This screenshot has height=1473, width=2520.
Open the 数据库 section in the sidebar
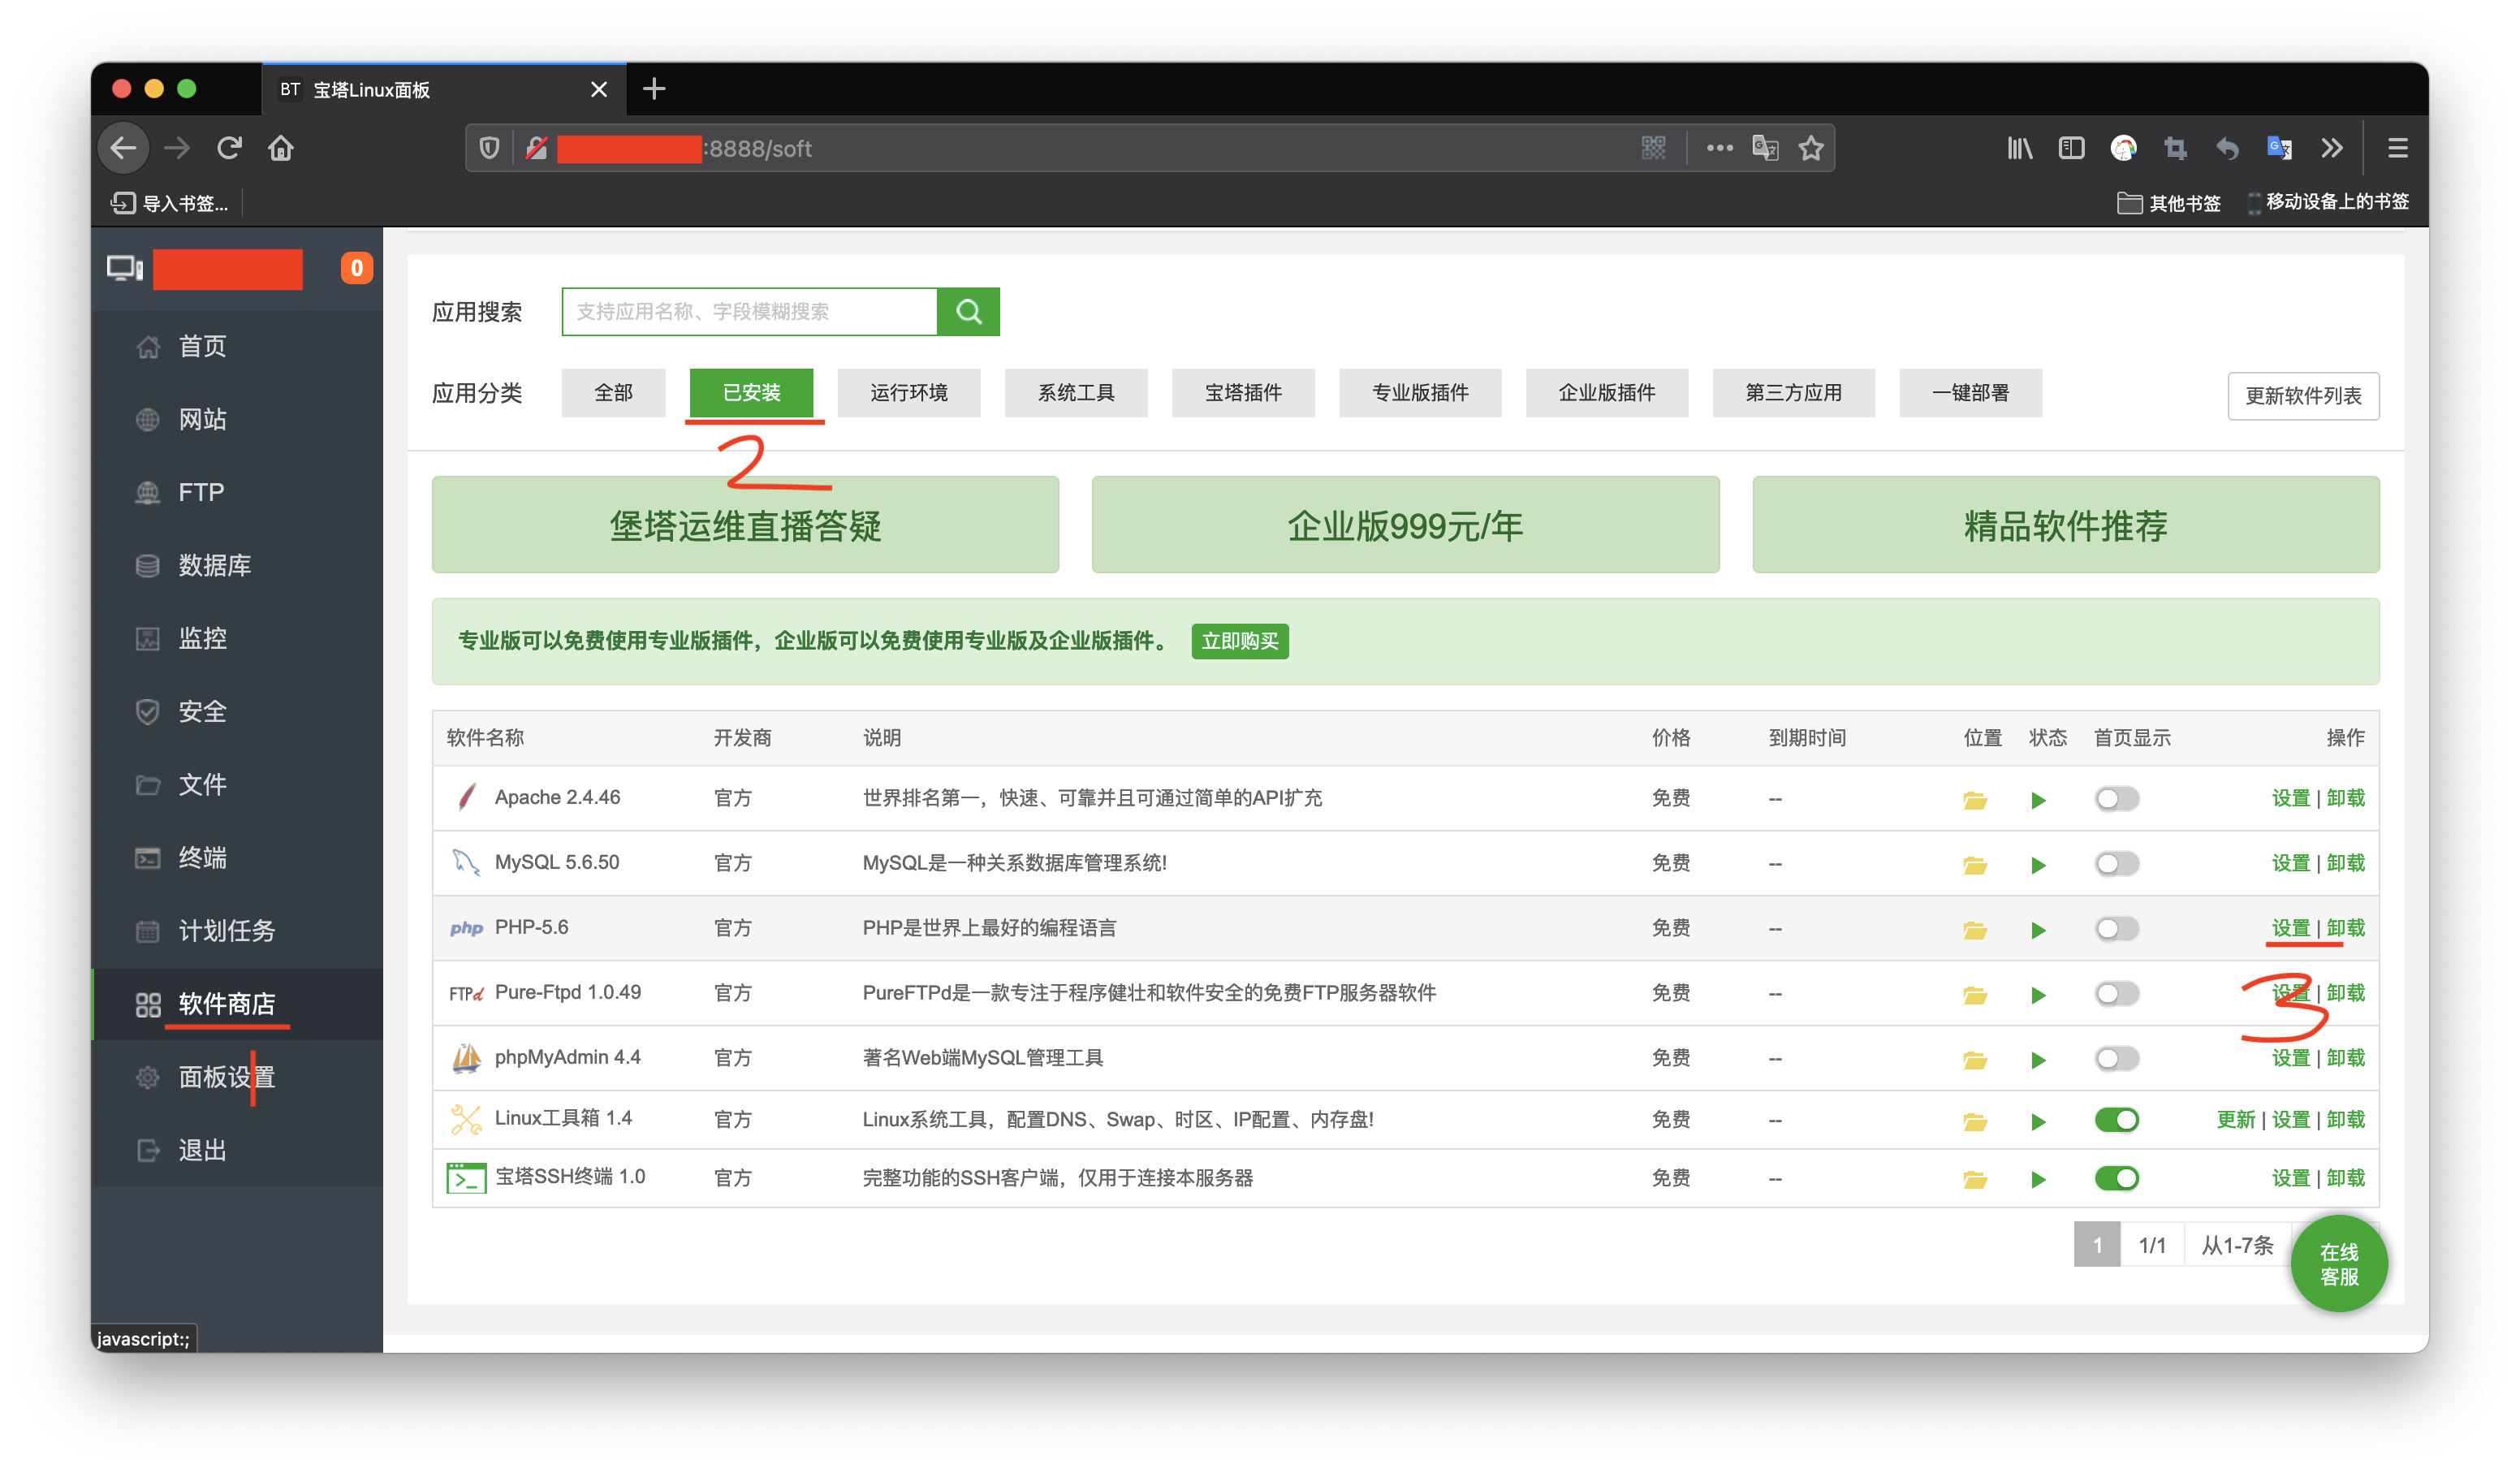point(213,565)
